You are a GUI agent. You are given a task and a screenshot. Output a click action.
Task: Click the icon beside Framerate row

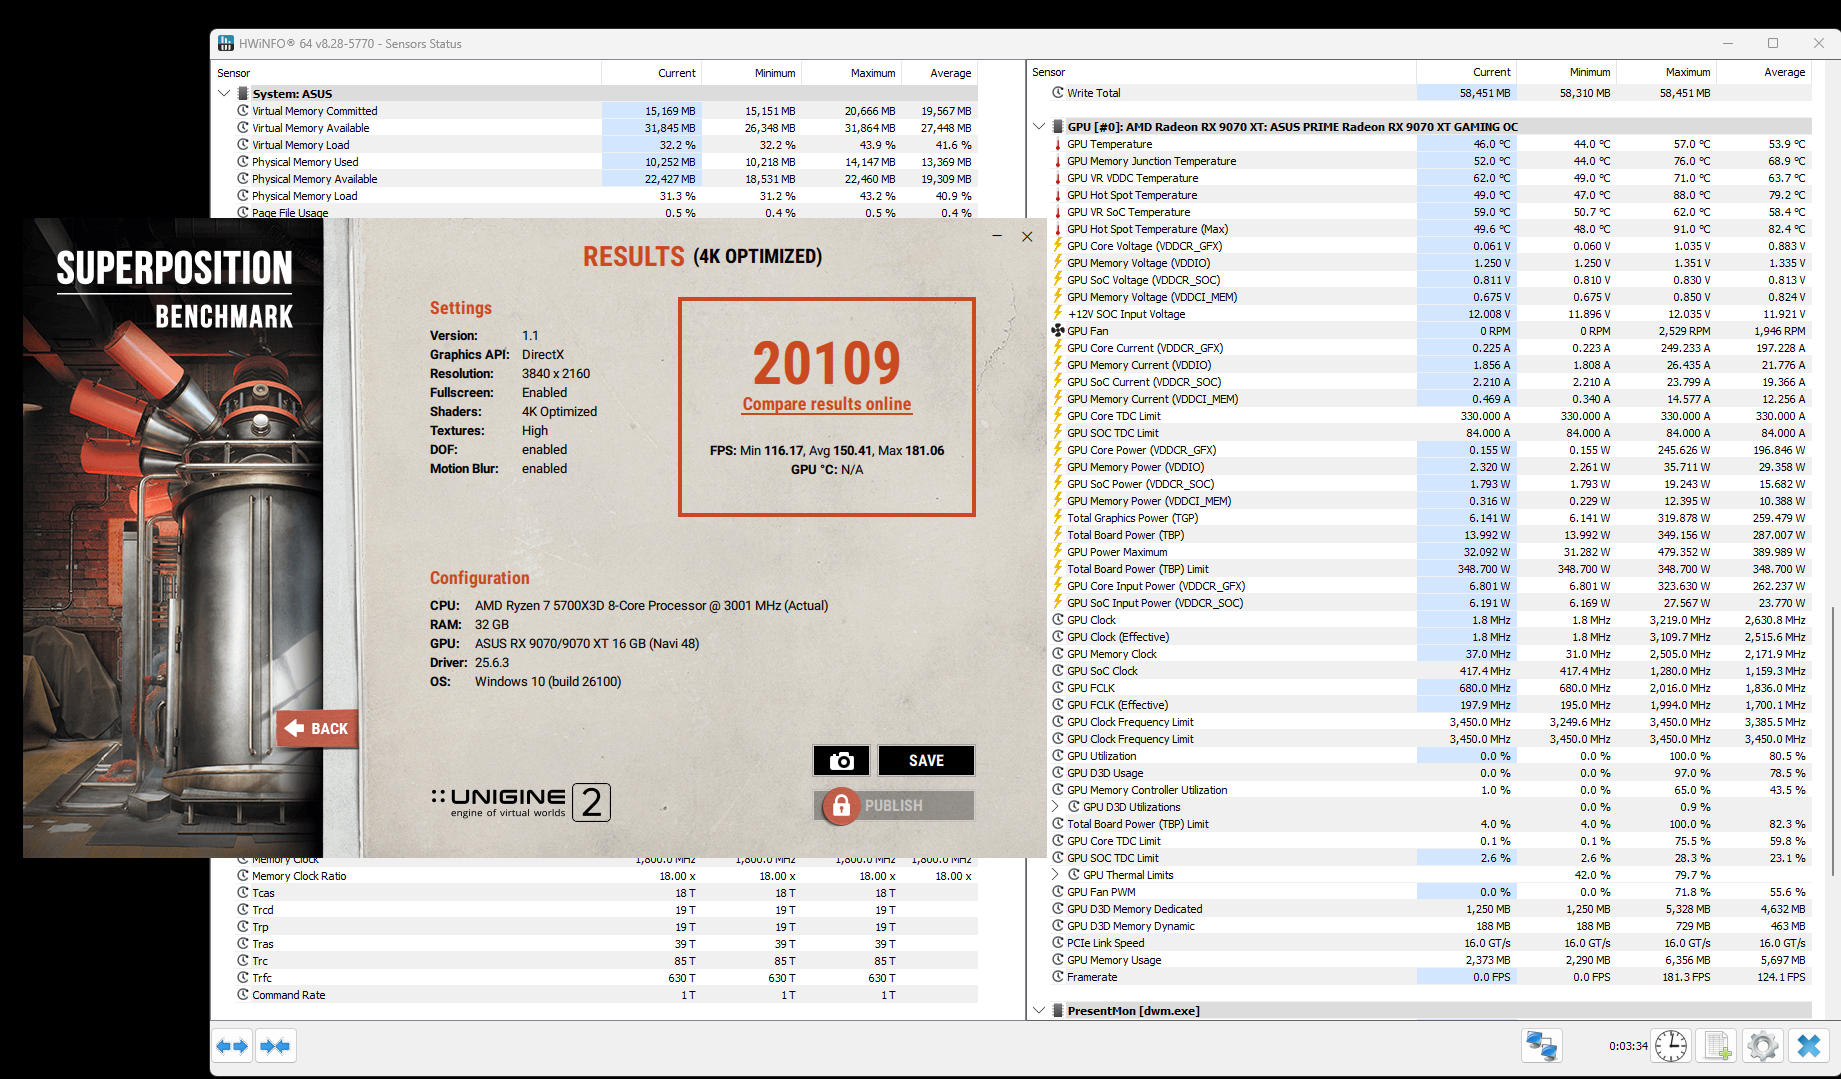1058,977
